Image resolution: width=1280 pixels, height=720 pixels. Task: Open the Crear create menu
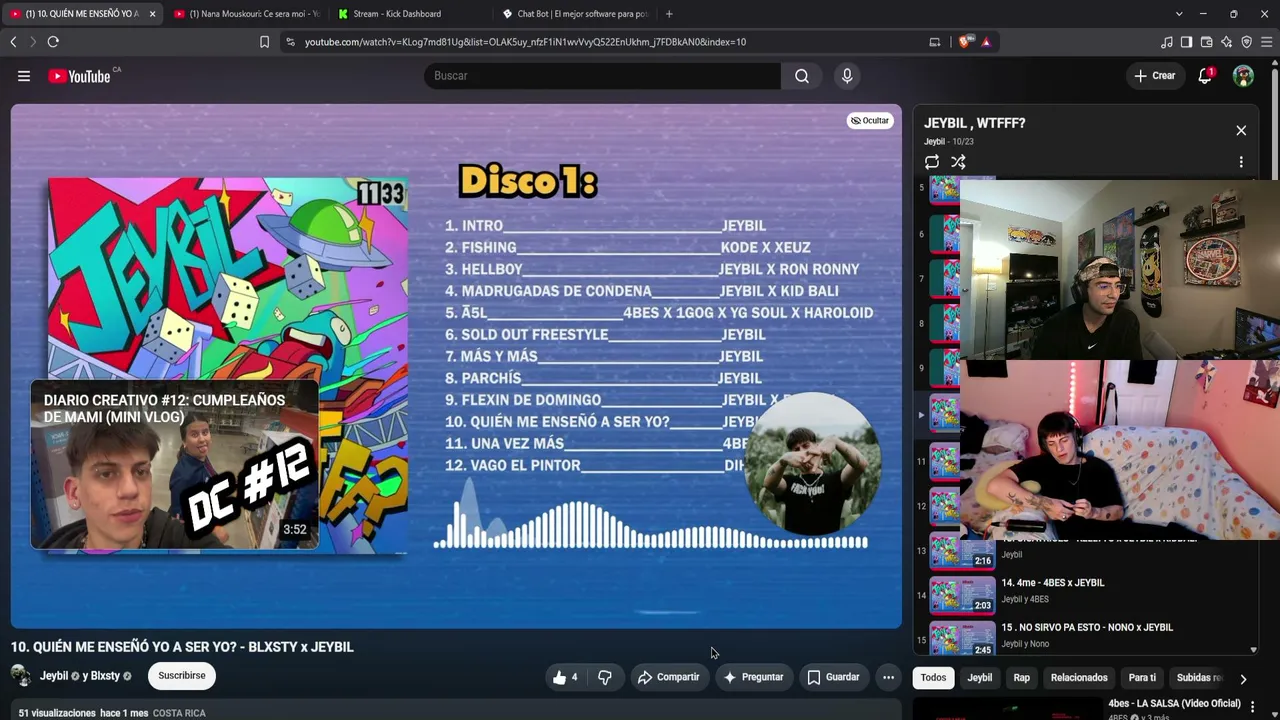pos(1155,76)
